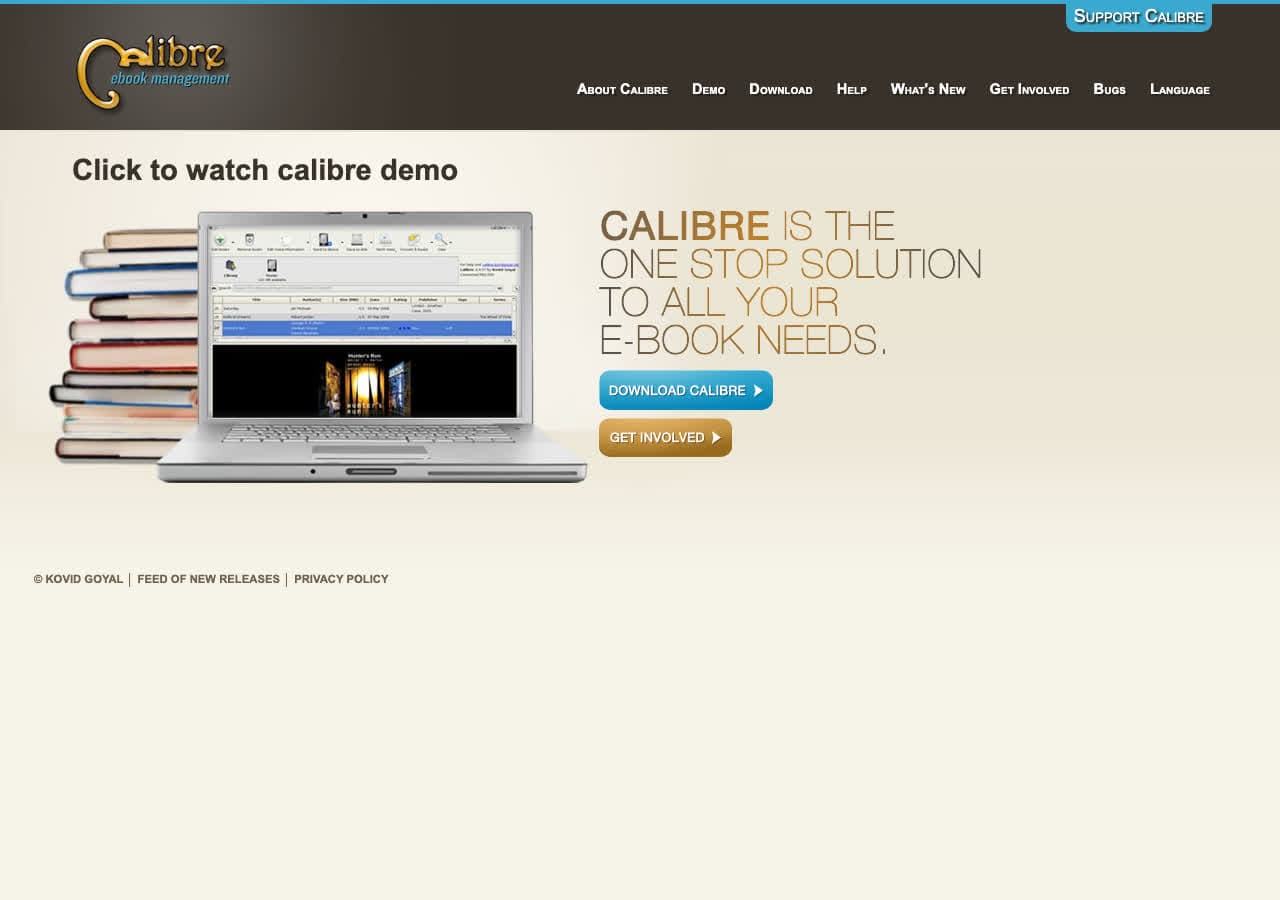Open the Privacy Policy link
Image resolution: width=1280 pixels, height=900 pixels.
click(341, 579)
